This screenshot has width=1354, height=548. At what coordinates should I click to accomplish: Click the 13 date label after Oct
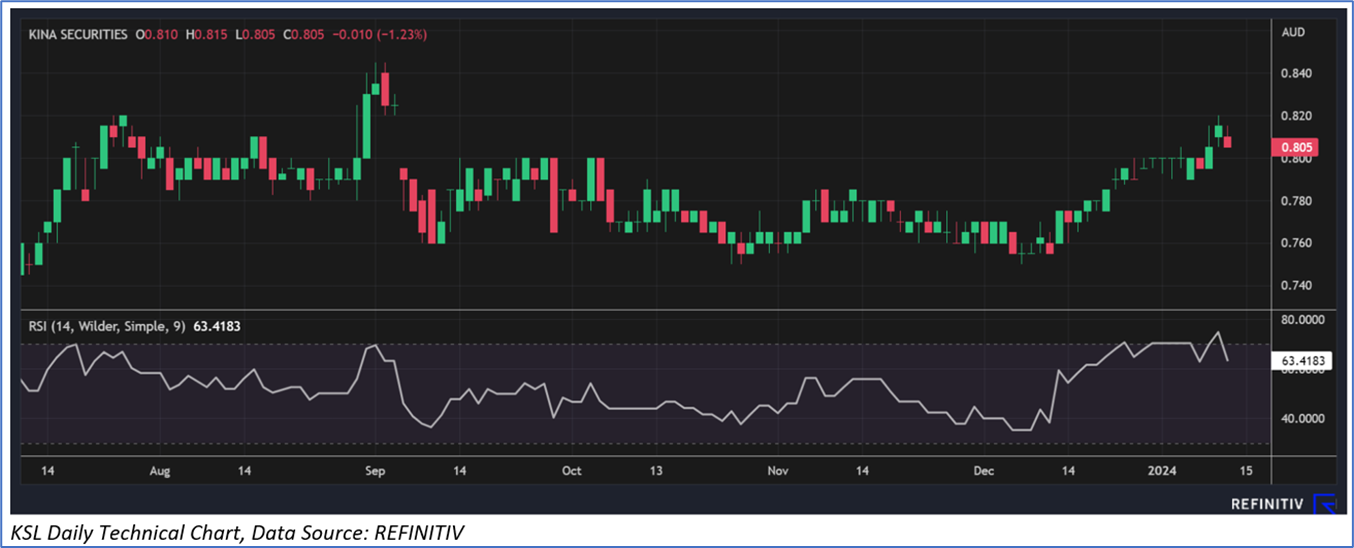coord(656,470)
